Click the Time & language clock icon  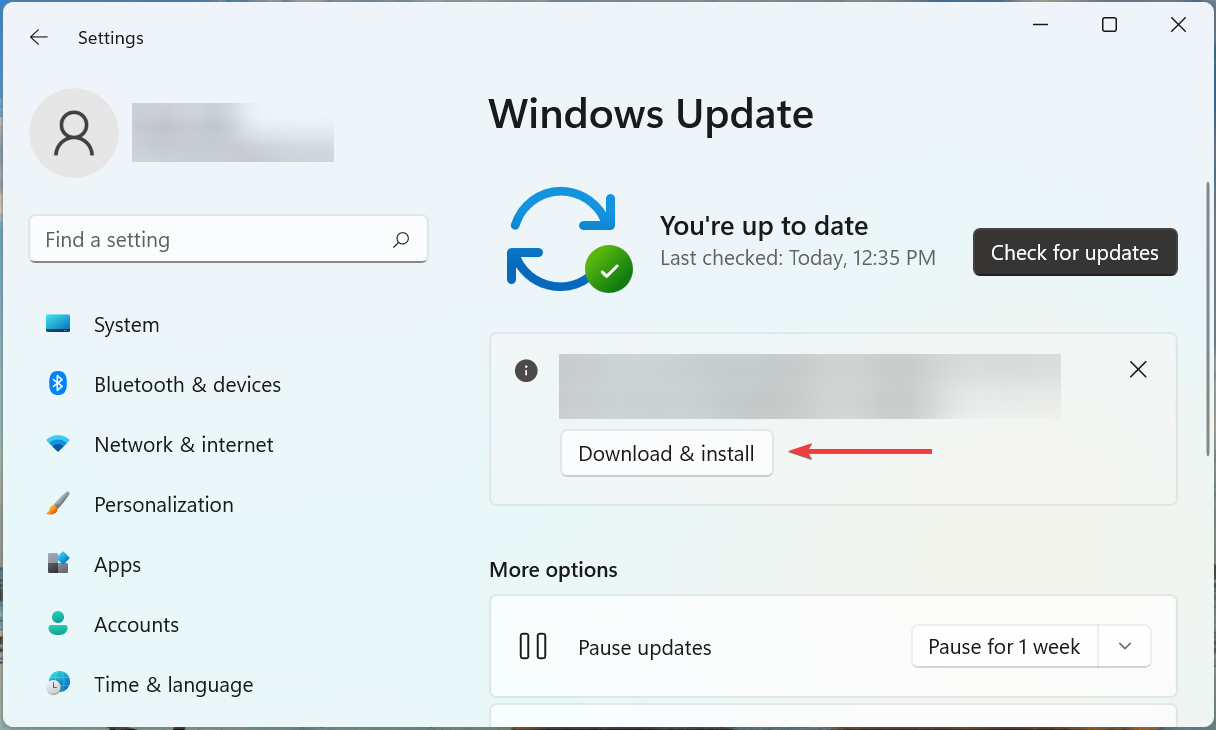coord(58,684)
